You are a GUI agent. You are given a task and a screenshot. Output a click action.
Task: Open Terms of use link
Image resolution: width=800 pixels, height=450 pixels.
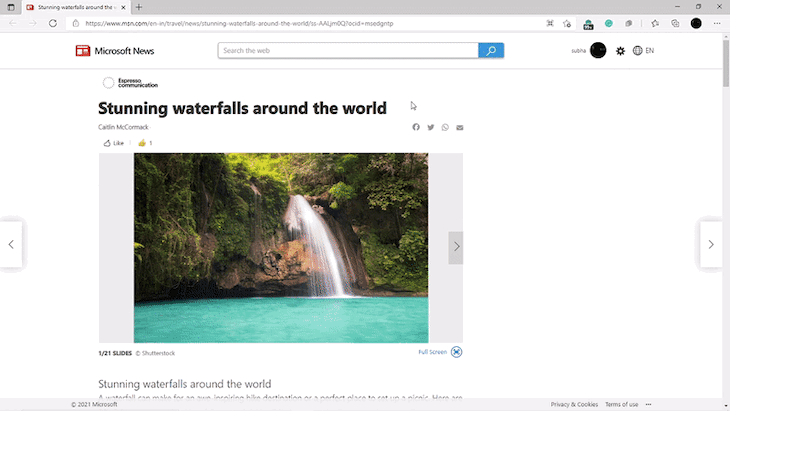[x=621, y=404]
